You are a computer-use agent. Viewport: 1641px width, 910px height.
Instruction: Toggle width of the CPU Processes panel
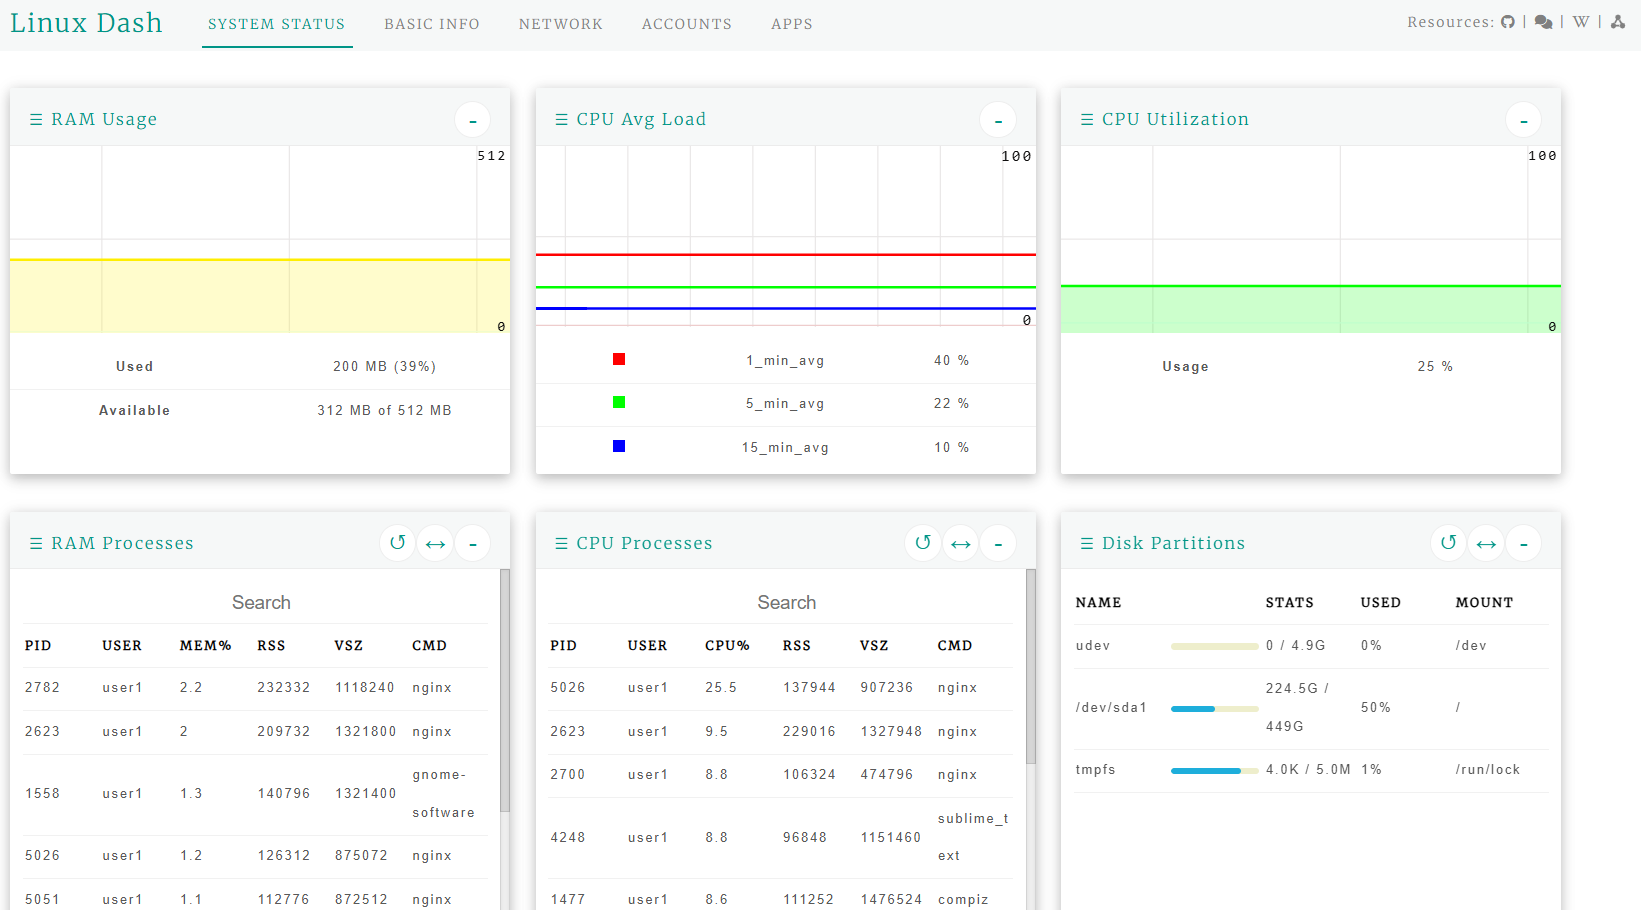[x=961, y=544]
